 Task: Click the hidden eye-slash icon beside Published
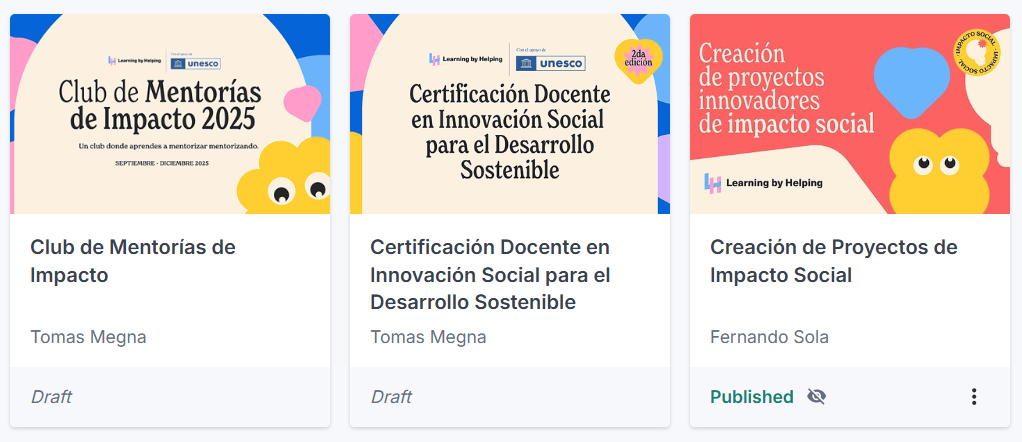pyautogui.click(x=817, y=397)
